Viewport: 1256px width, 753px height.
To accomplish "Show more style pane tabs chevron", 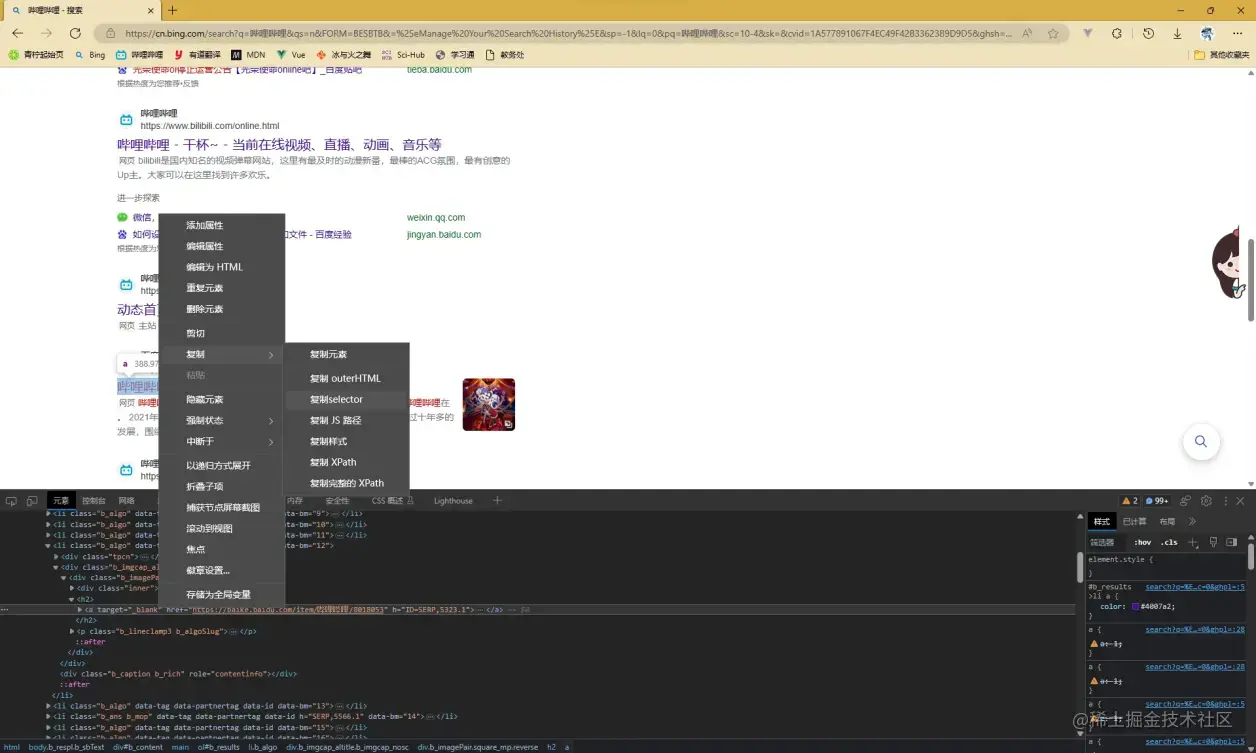I will tap(1192, 521).
